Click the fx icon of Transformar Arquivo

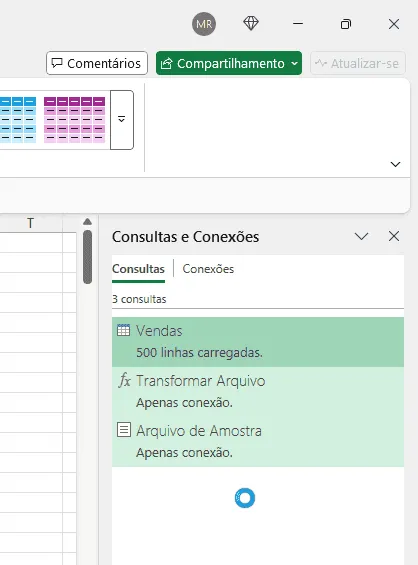124,380
